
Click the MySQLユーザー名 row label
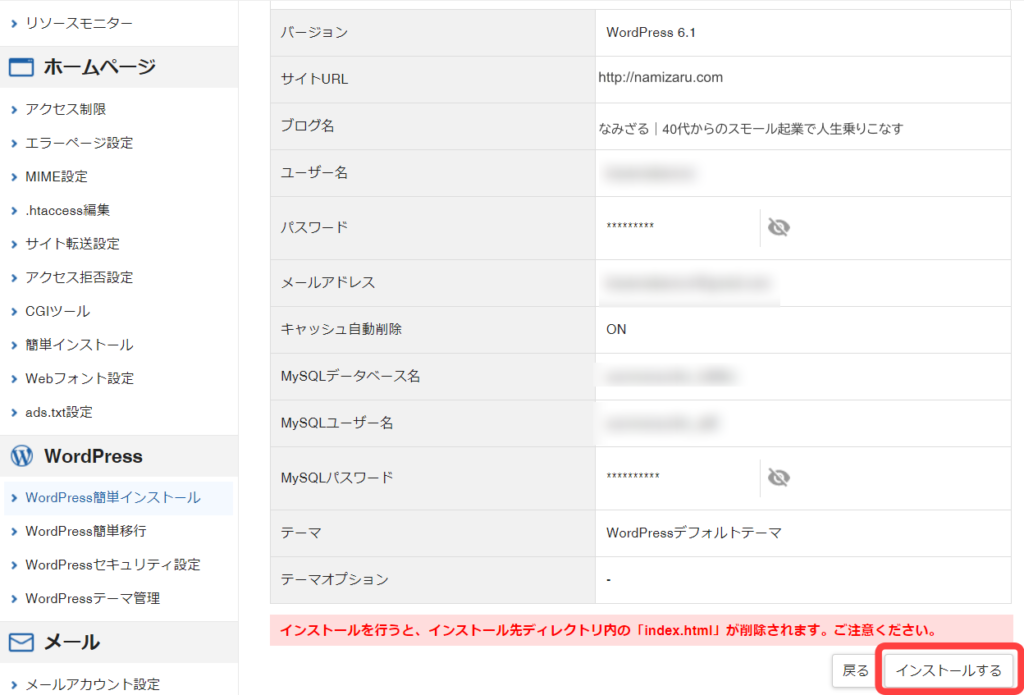coord(336,423)
